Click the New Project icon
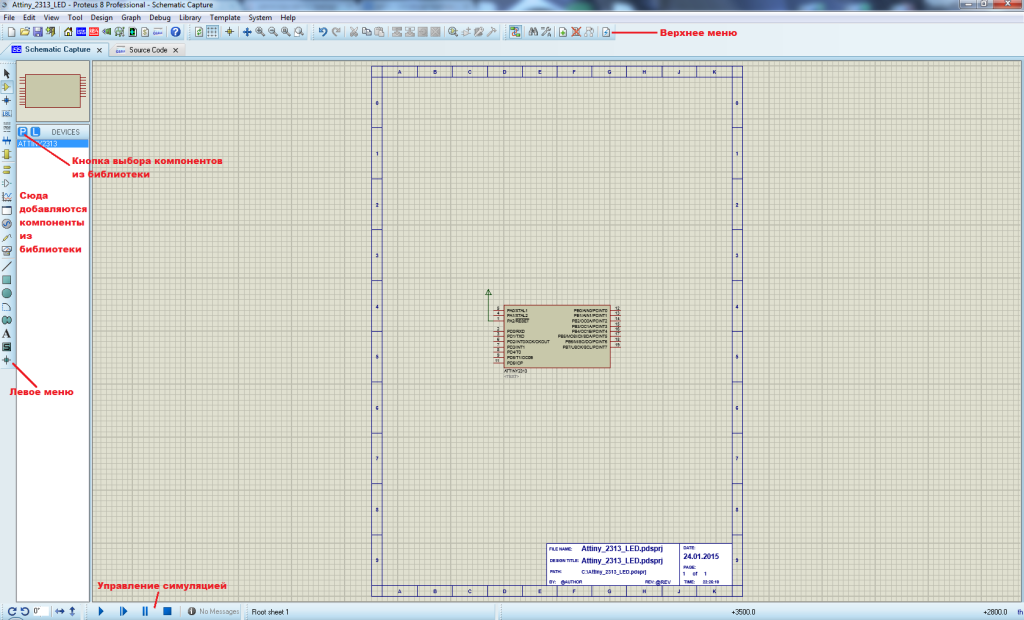 pos(11,32)
